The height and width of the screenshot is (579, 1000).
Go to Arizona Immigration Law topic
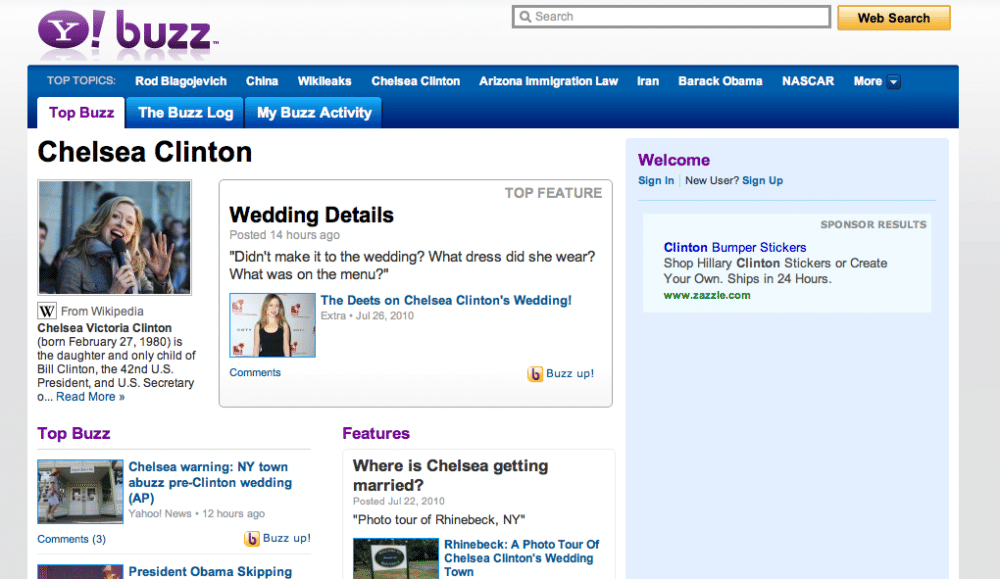(x=548, y=82)
